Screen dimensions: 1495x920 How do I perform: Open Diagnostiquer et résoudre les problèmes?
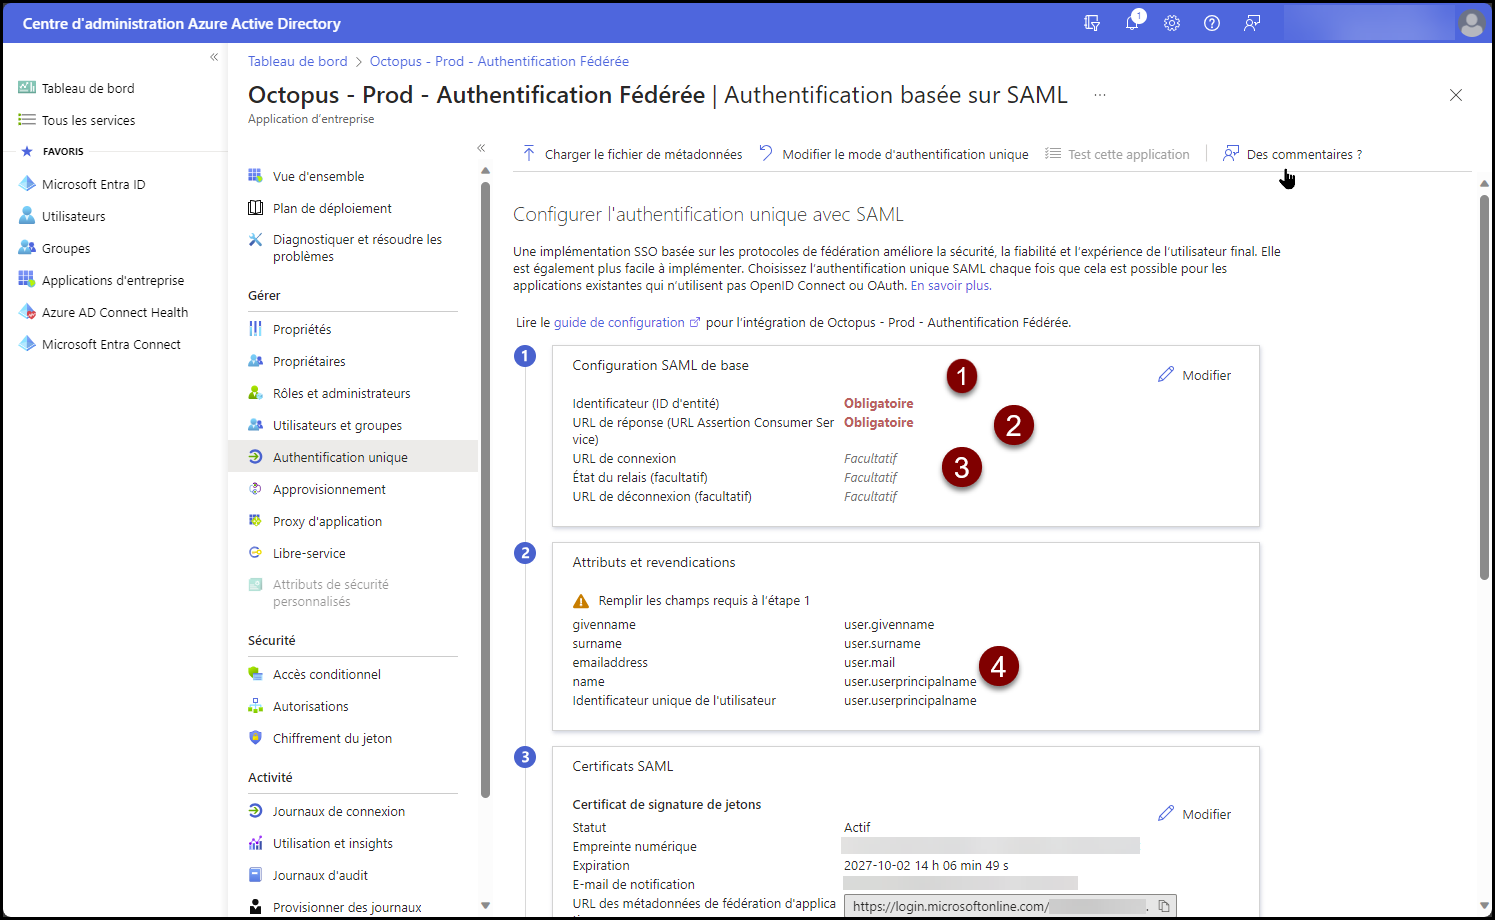click(x=345, y=248)
